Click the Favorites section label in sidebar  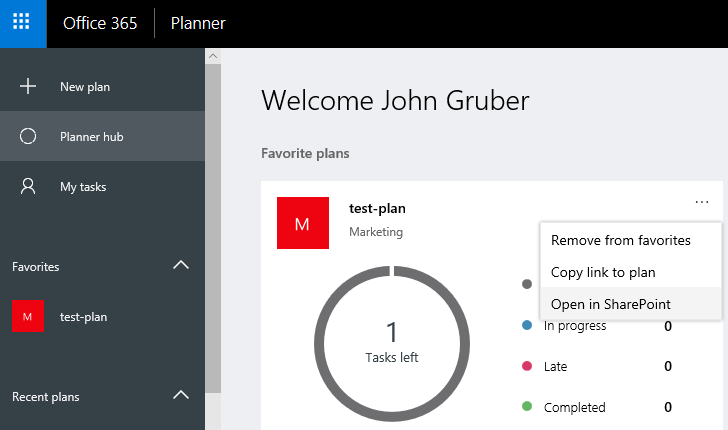click(36, 267)
